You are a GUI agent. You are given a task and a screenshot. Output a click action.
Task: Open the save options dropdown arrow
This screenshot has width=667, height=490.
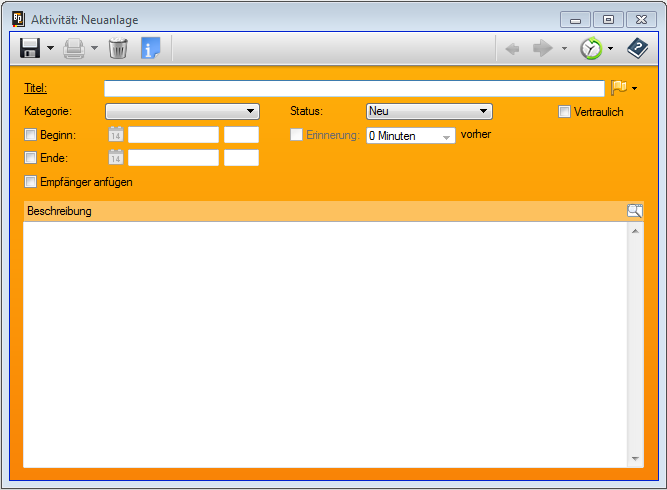click(x=50, y=48)
